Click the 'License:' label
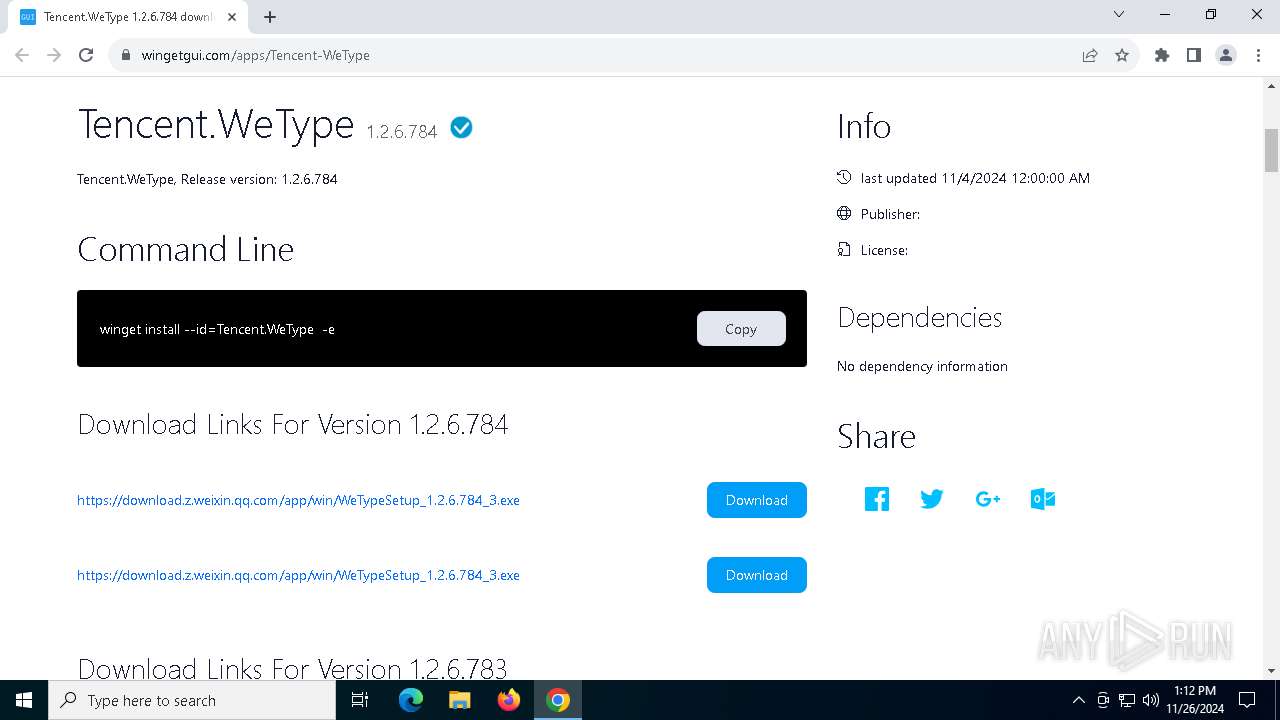1280x720 pixels. [x=884, y=250]
